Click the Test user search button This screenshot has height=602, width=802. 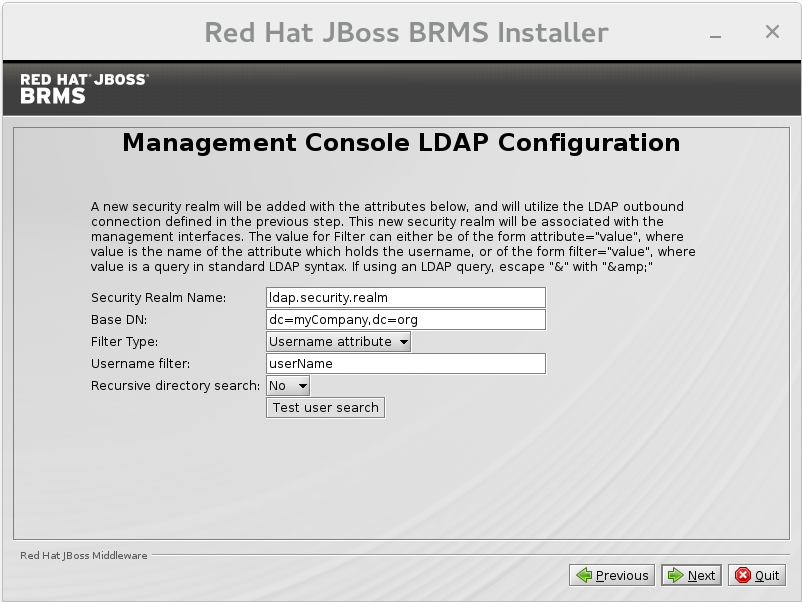pyautogui.click(x=325, y=408)
